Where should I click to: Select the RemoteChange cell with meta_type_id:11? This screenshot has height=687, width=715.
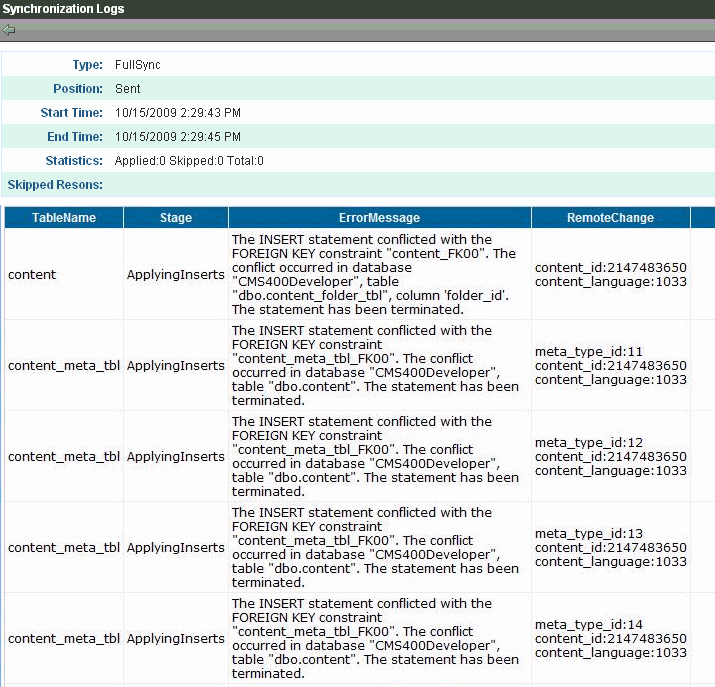610,365
